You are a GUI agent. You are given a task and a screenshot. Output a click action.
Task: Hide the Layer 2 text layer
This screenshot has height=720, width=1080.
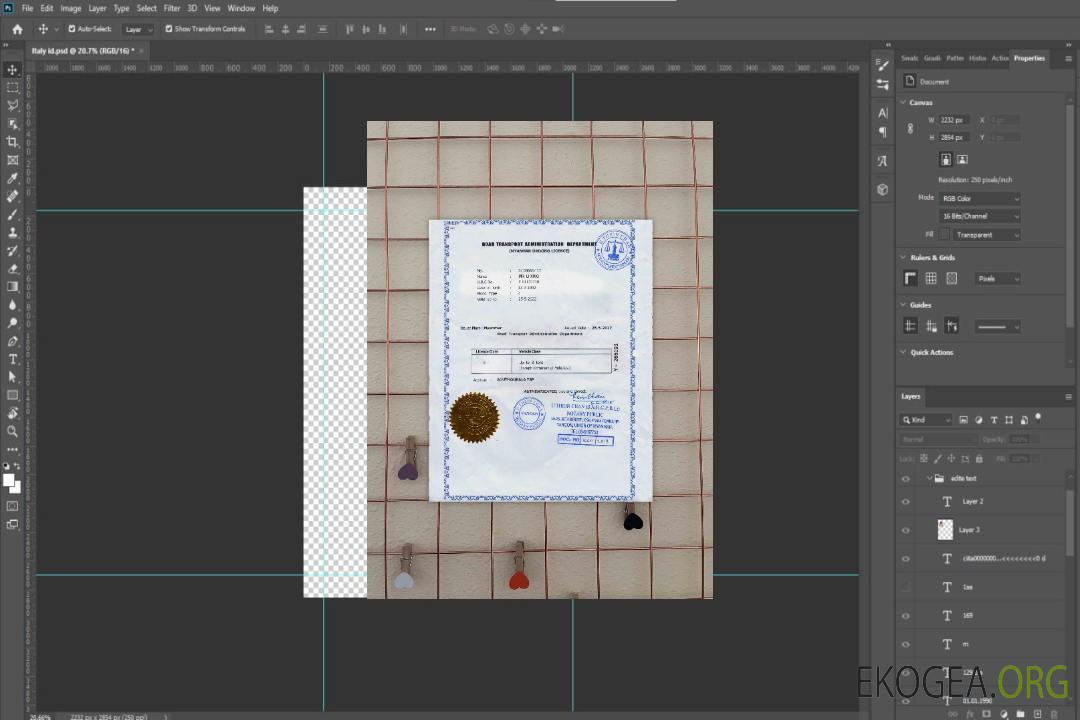click(906, 502)
